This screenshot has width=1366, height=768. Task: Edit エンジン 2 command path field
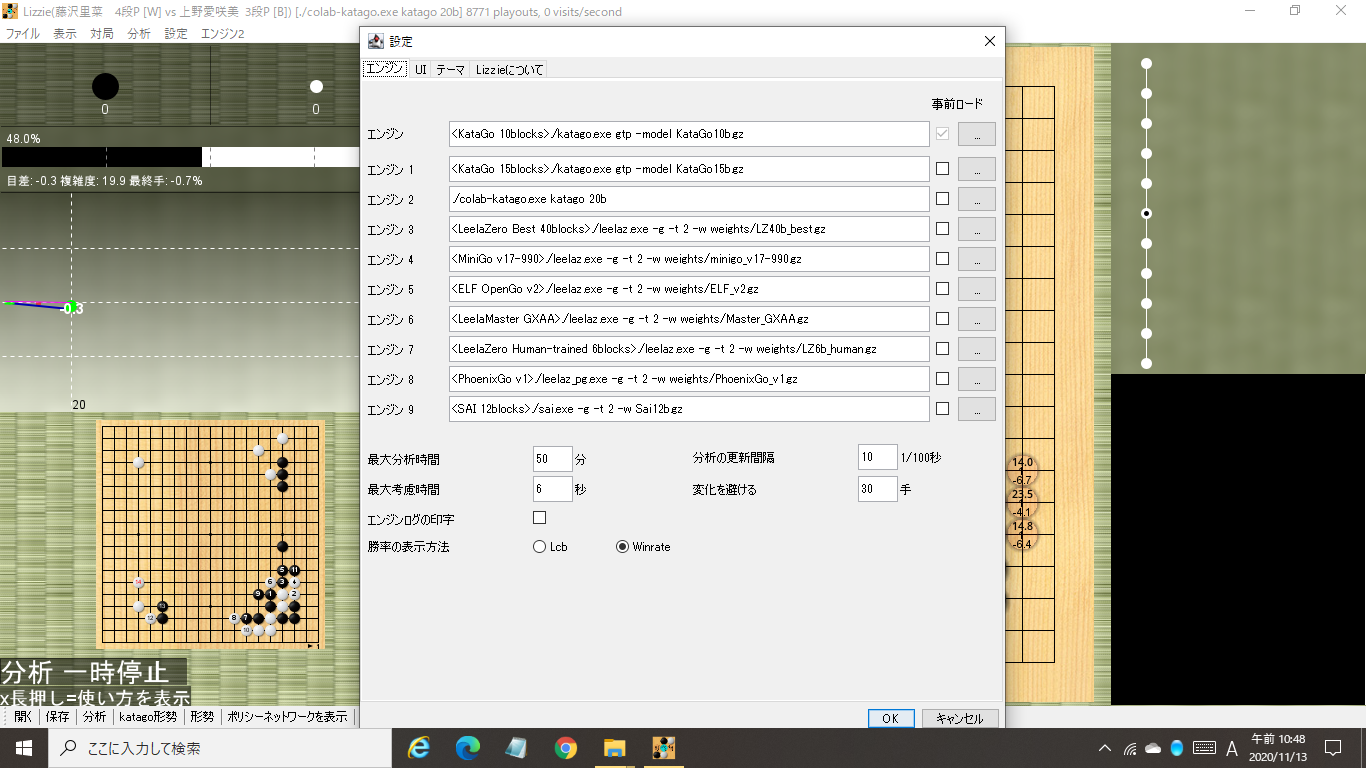point(689,199)
